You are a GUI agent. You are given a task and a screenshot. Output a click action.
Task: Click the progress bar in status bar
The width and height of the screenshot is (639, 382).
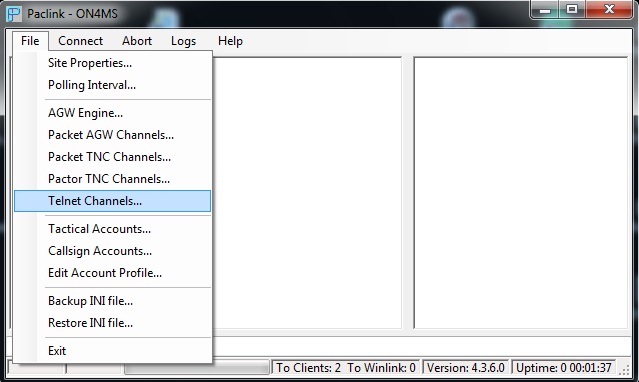tap(240, 368)
